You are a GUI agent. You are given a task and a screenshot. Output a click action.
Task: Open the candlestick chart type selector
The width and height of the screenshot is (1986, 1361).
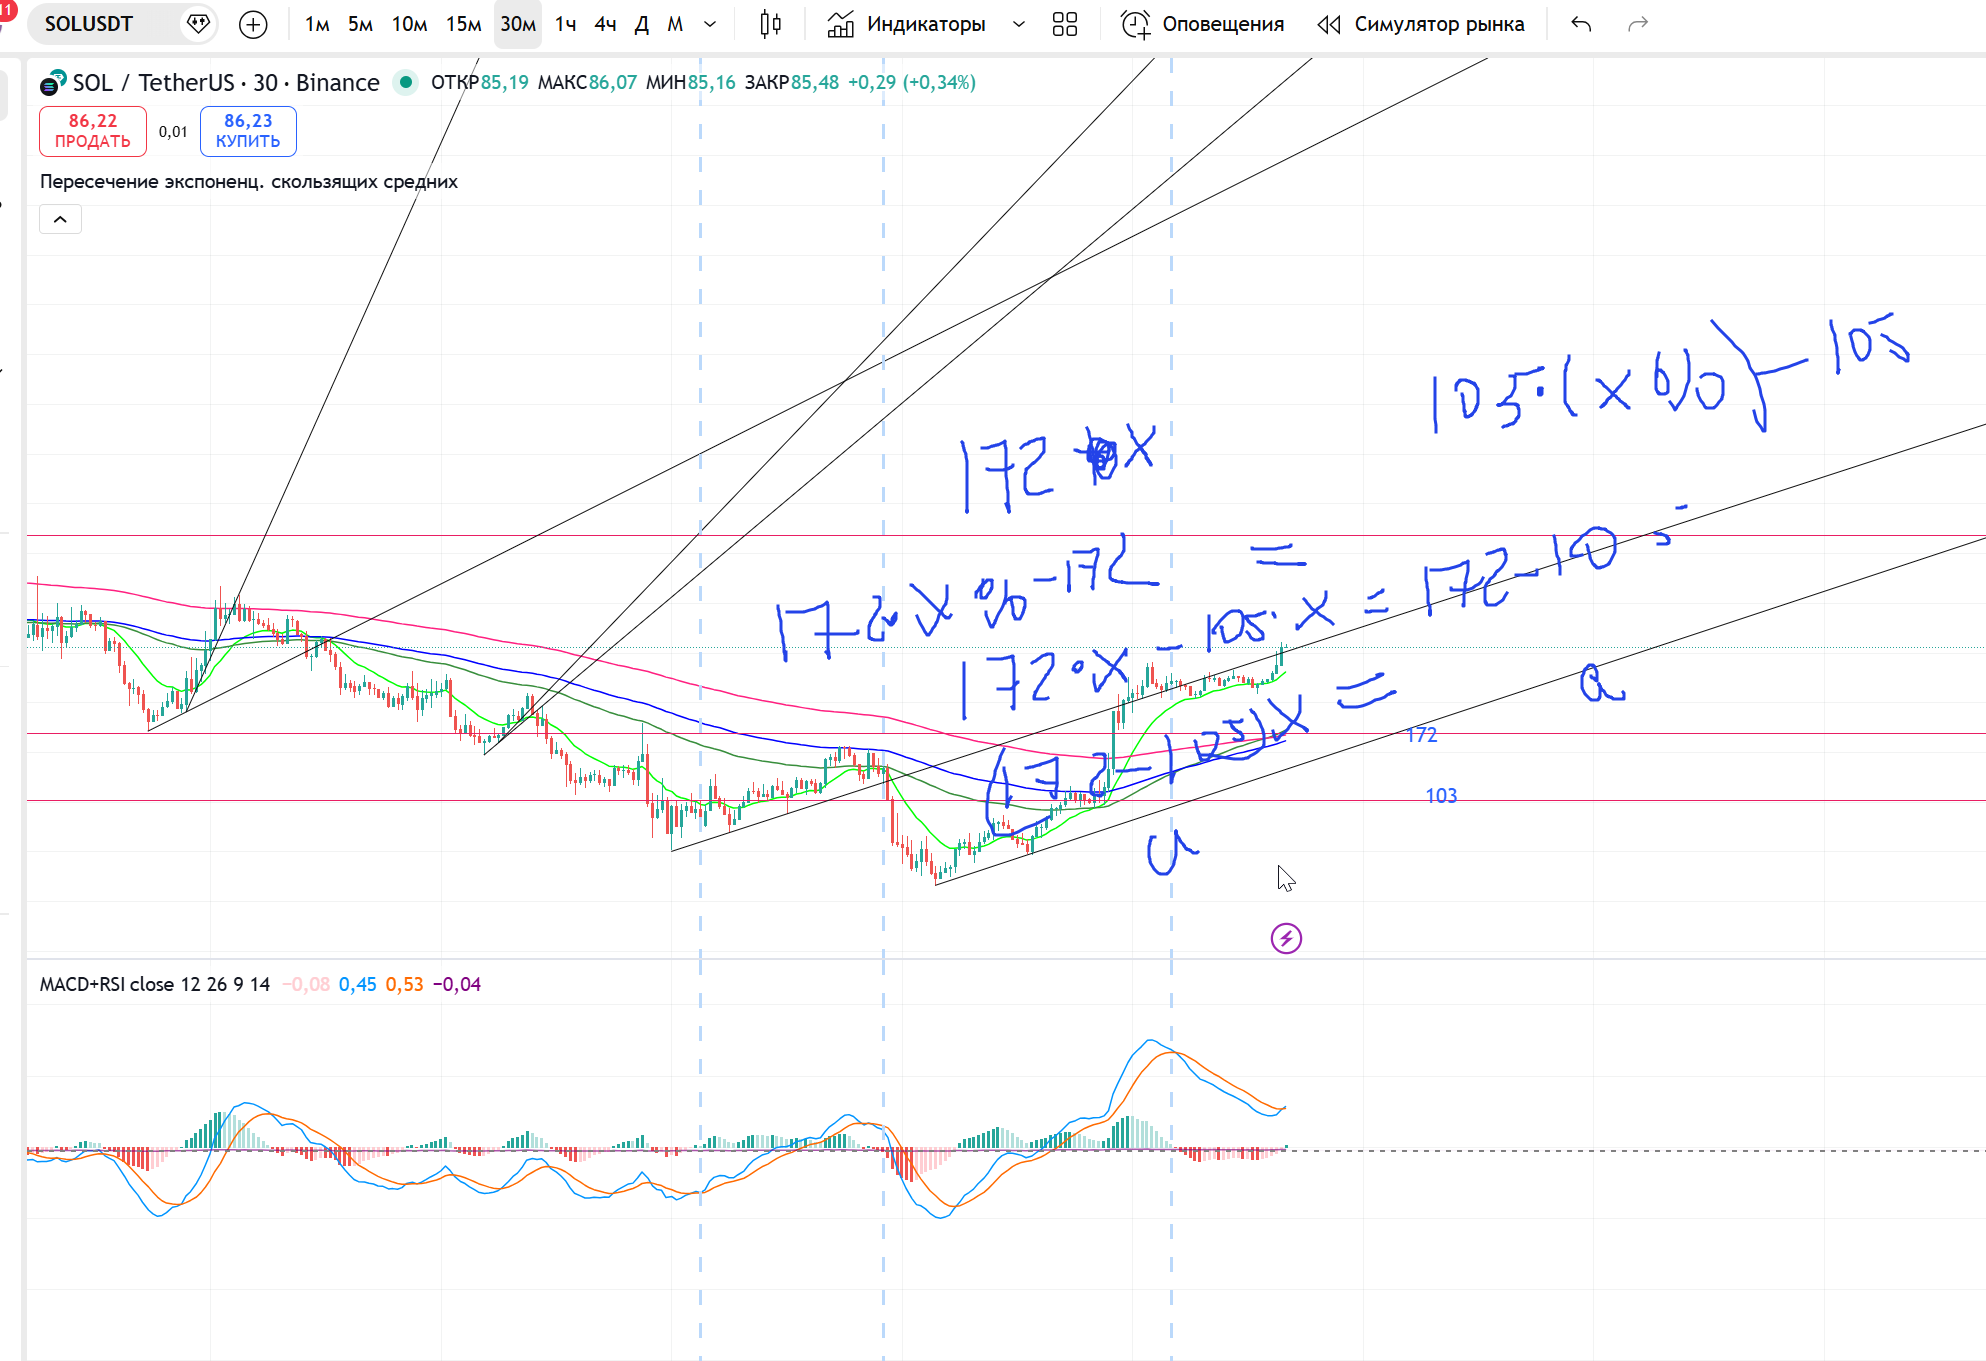tap(770, 24)
